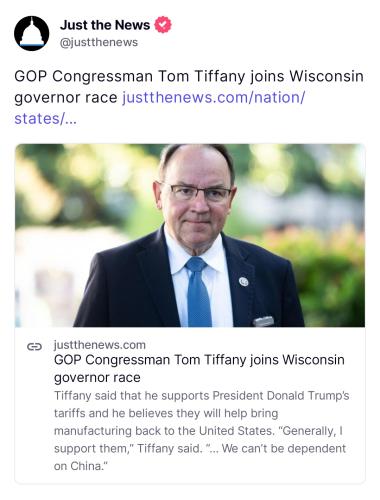Select the post text "GOP Congressman Tom Tiffany"

coord(129,76)
